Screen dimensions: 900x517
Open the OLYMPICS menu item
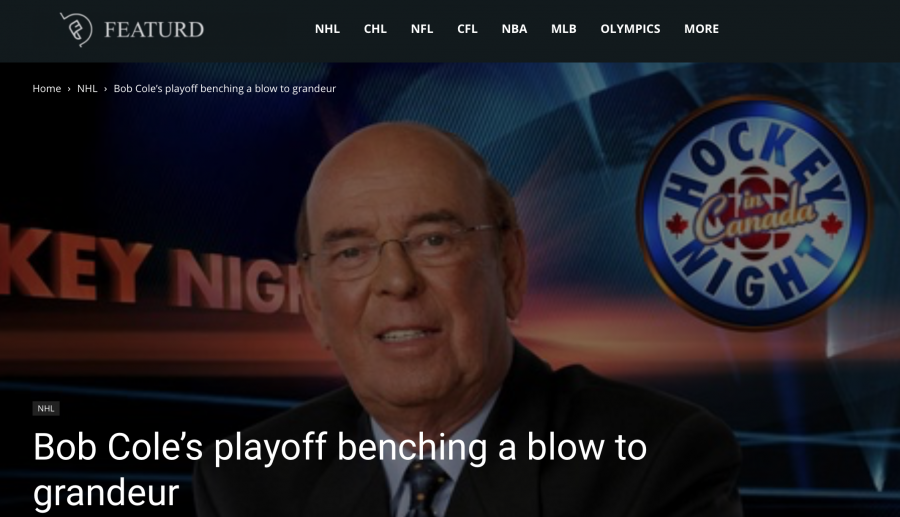[630, 29]
